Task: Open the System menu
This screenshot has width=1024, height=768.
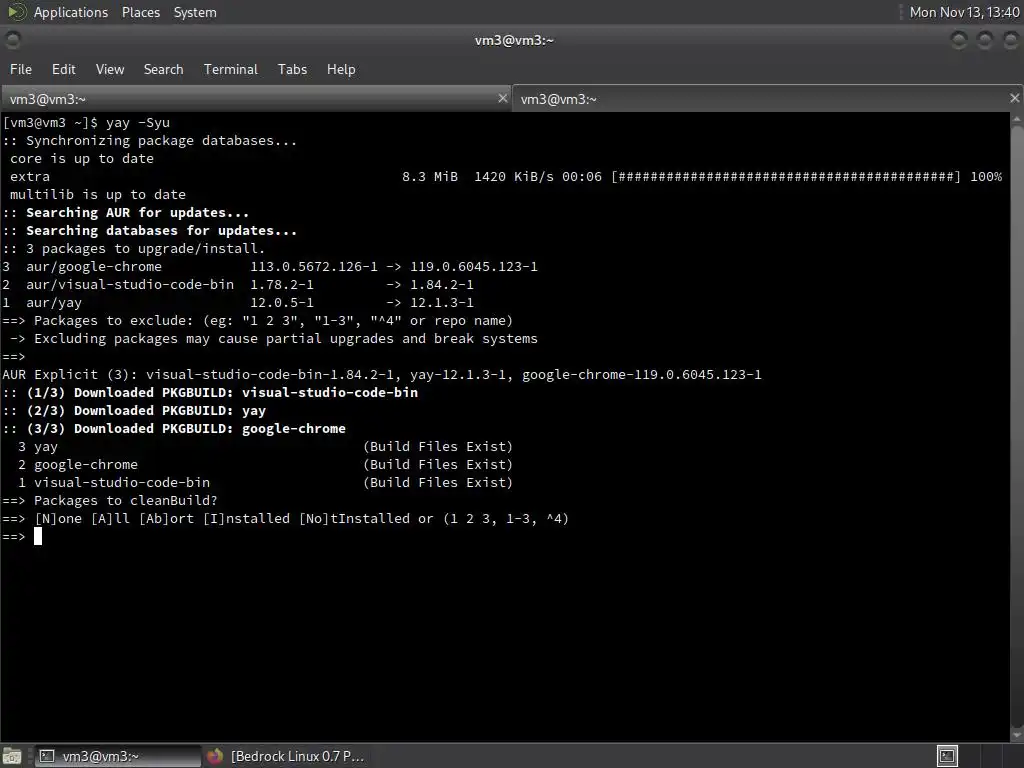Action: pyautogui.click(x=195, y=12)
